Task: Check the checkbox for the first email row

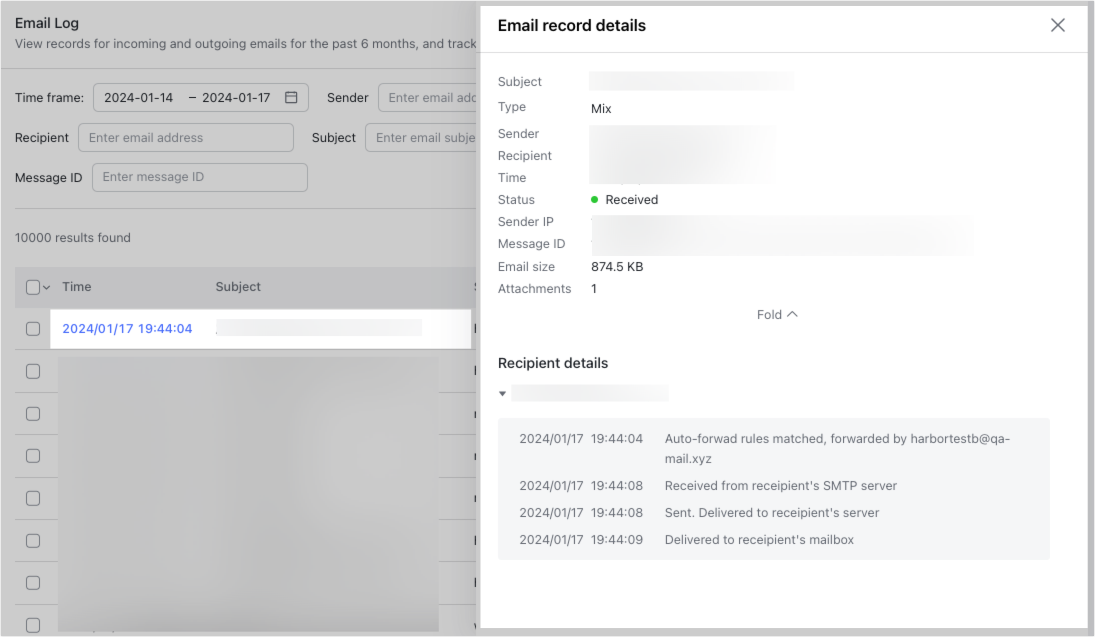Action: point(33,329)
